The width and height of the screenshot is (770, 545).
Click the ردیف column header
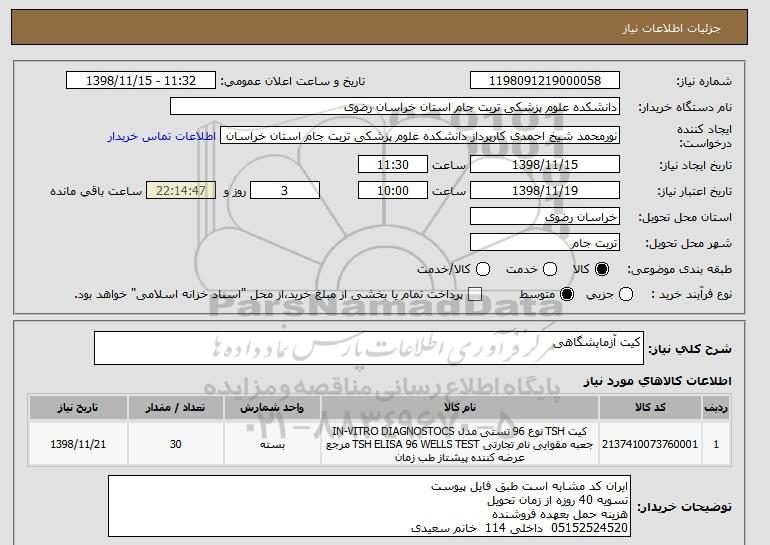716,408
